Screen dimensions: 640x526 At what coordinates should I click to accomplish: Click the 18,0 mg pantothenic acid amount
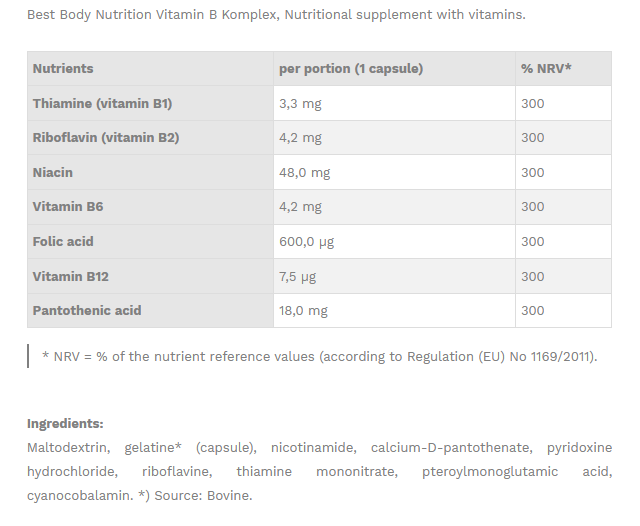(x=303, y=310)
